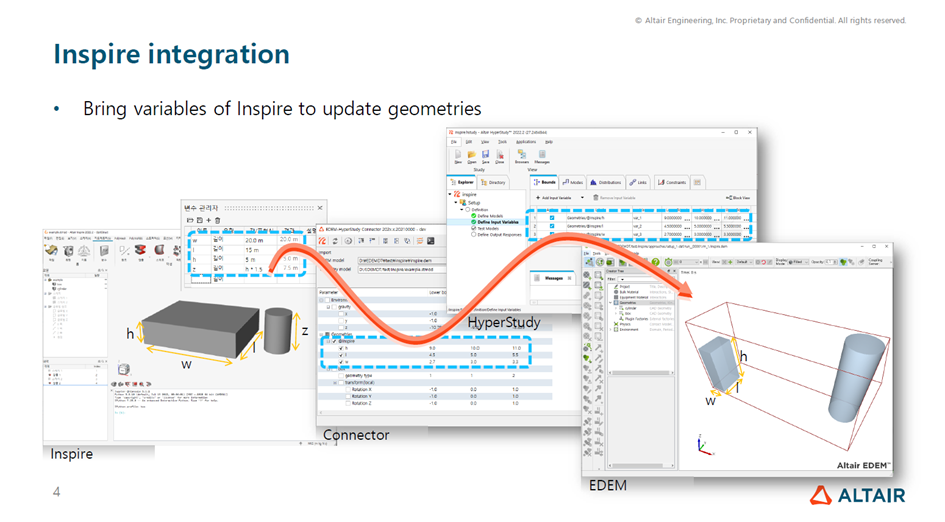945x522 pixels.
Task: Collapse the Inspire root node in HyperStudy Explorer
Action: pyautogui.click(x=450, y=194)
